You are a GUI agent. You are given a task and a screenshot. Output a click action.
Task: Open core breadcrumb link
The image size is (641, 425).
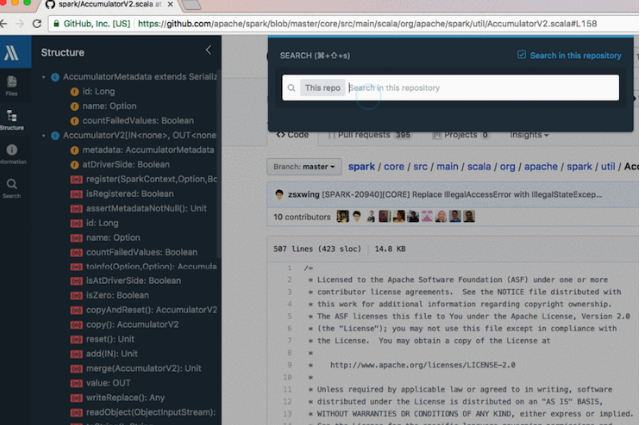[394, 167]
